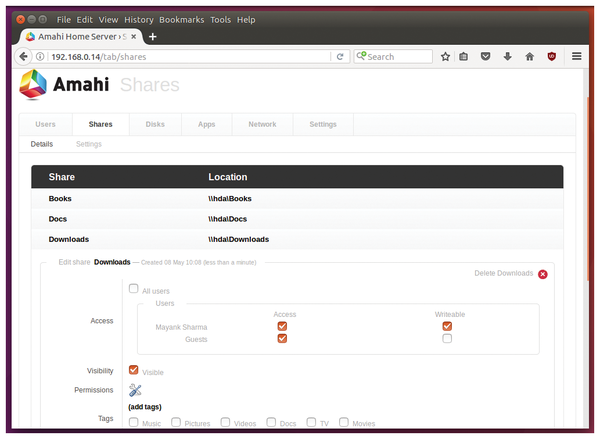Click the (add tags) link
This screenshot has height=439, width=600.
tap(145, 407)
